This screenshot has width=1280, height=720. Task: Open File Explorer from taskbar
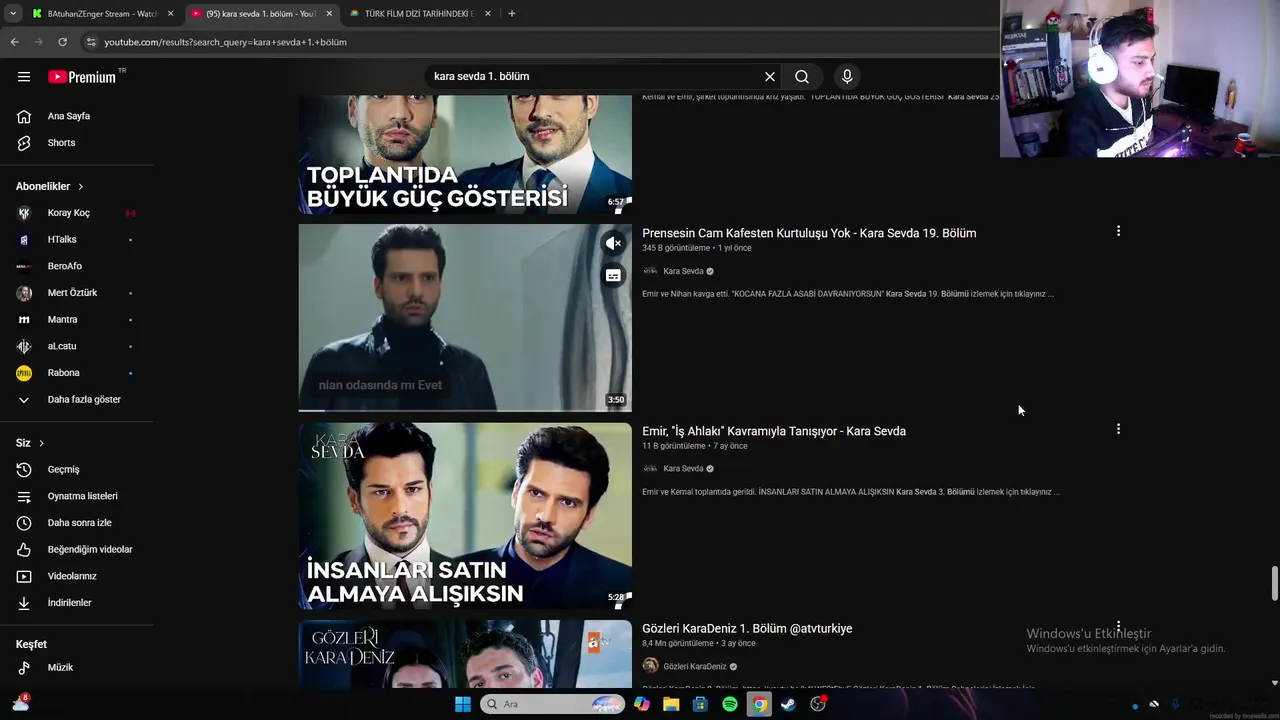click(x=671, y=704)
